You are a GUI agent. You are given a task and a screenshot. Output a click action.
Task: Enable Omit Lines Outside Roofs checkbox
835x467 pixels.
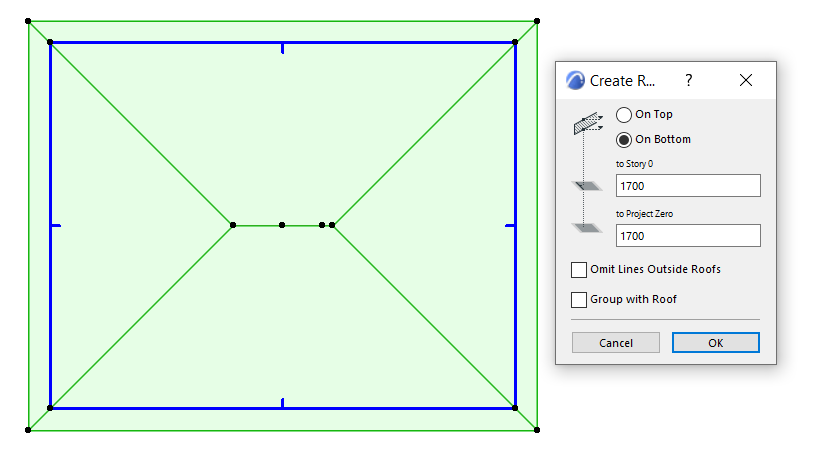click(579, 270)
